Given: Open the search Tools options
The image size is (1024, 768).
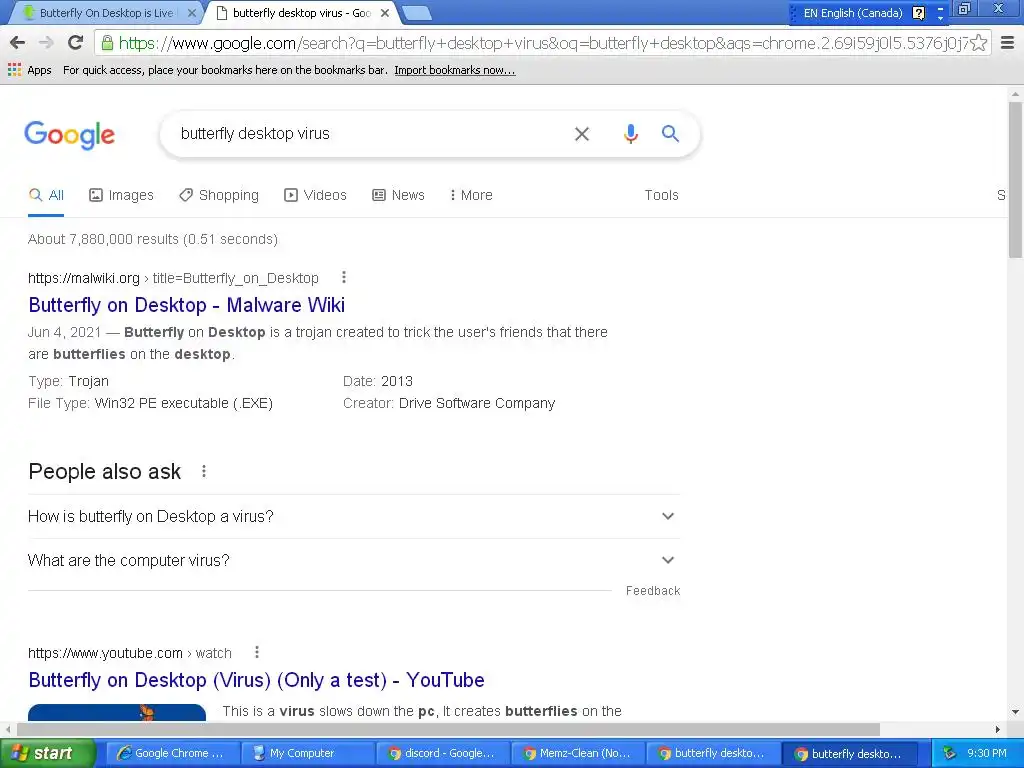Looking at the screenshot, I should point(662,195).
